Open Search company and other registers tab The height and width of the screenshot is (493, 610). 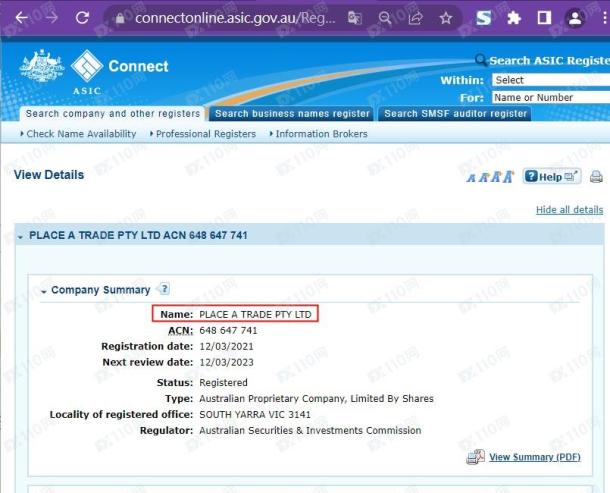[112, 114]
